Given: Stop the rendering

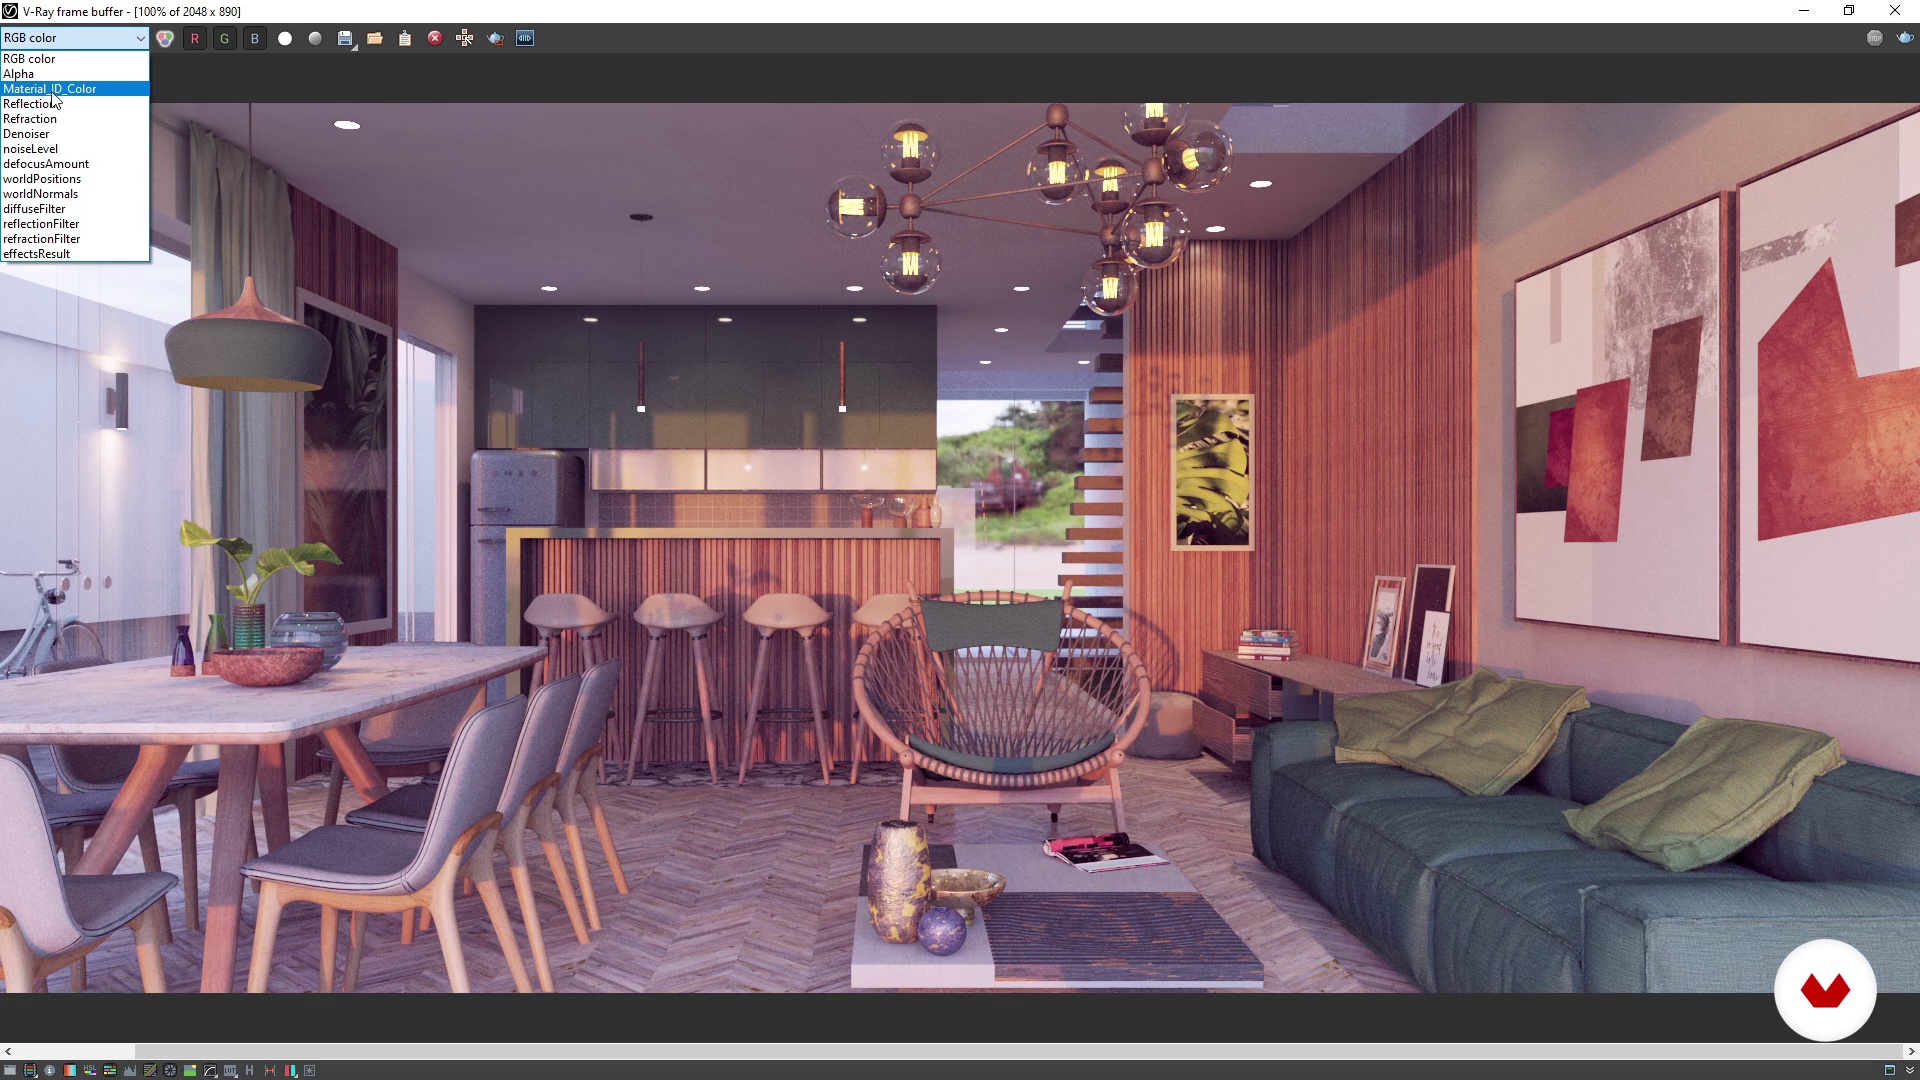Looking at the screenshot, I should (x=1875, y=38).
